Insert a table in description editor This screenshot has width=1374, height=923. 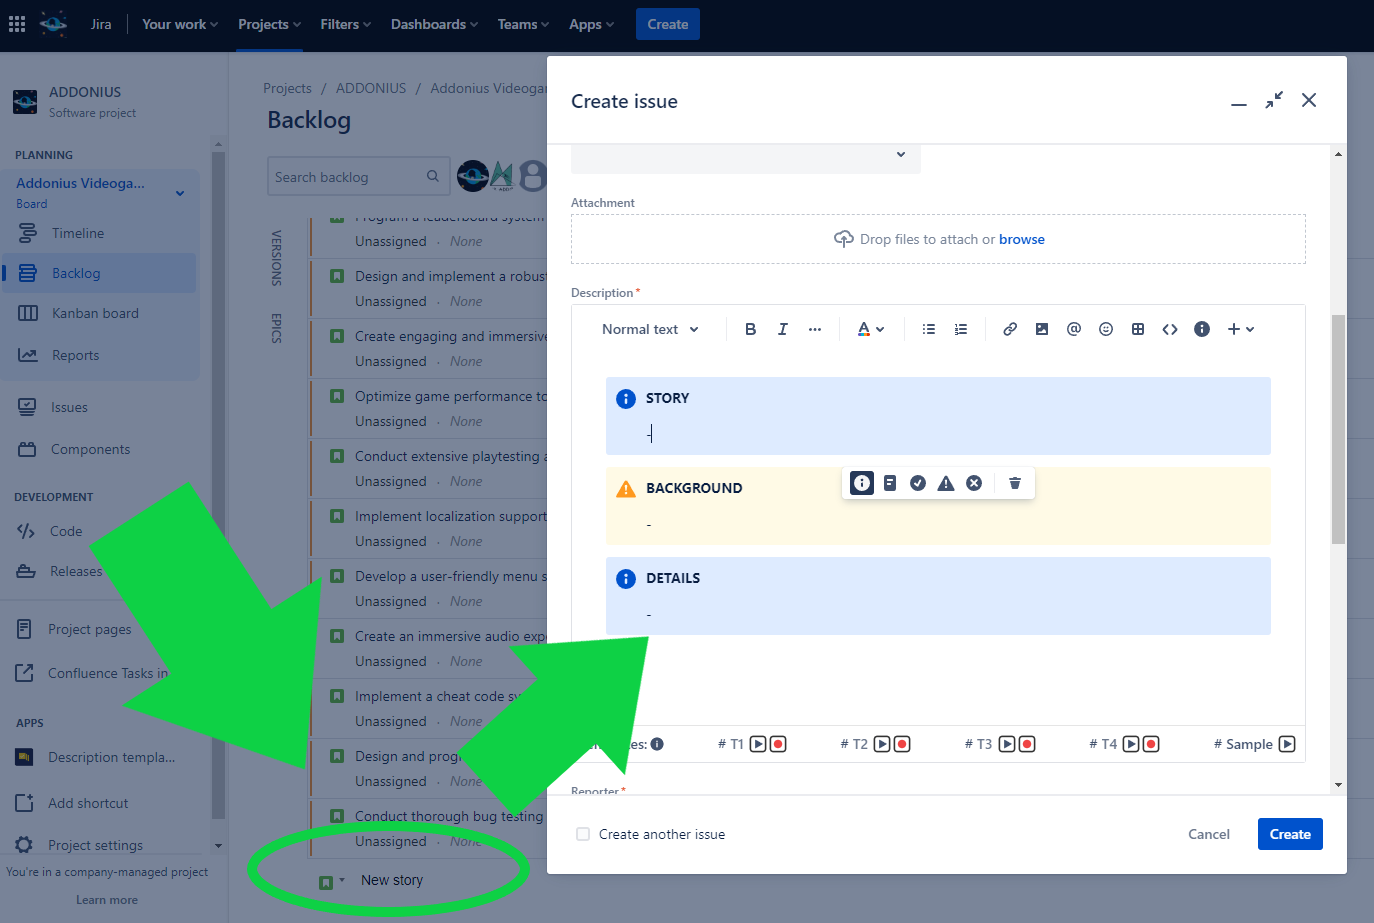pos(1138,329)
